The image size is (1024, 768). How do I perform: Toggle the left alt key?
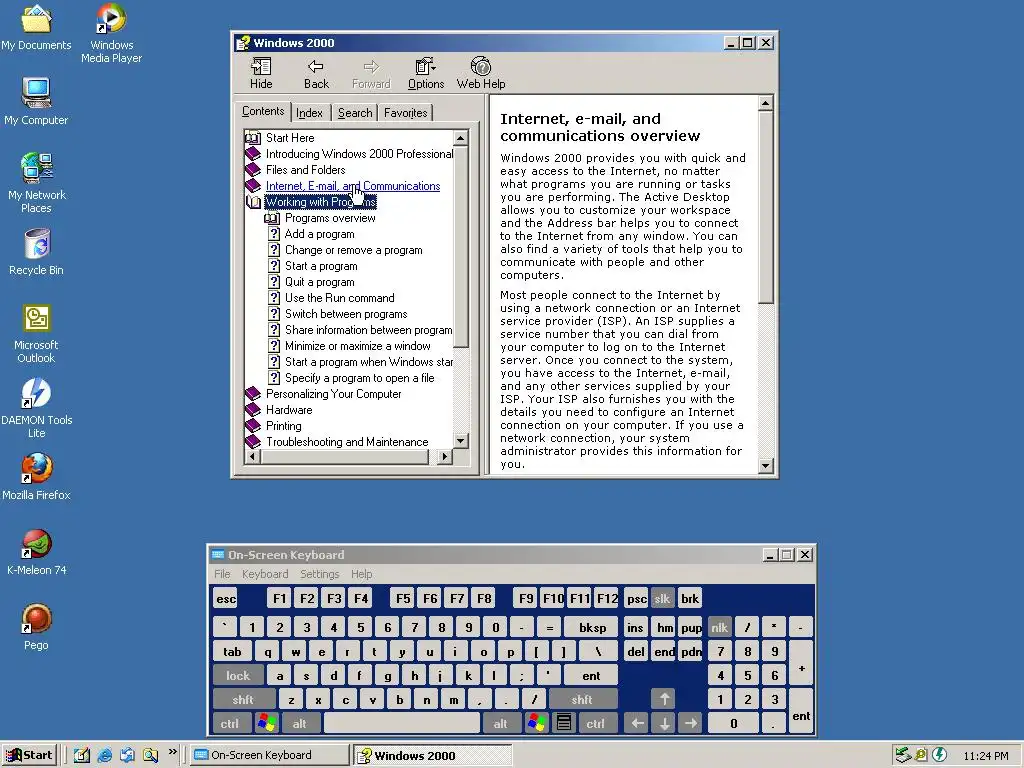pos(300,724)
